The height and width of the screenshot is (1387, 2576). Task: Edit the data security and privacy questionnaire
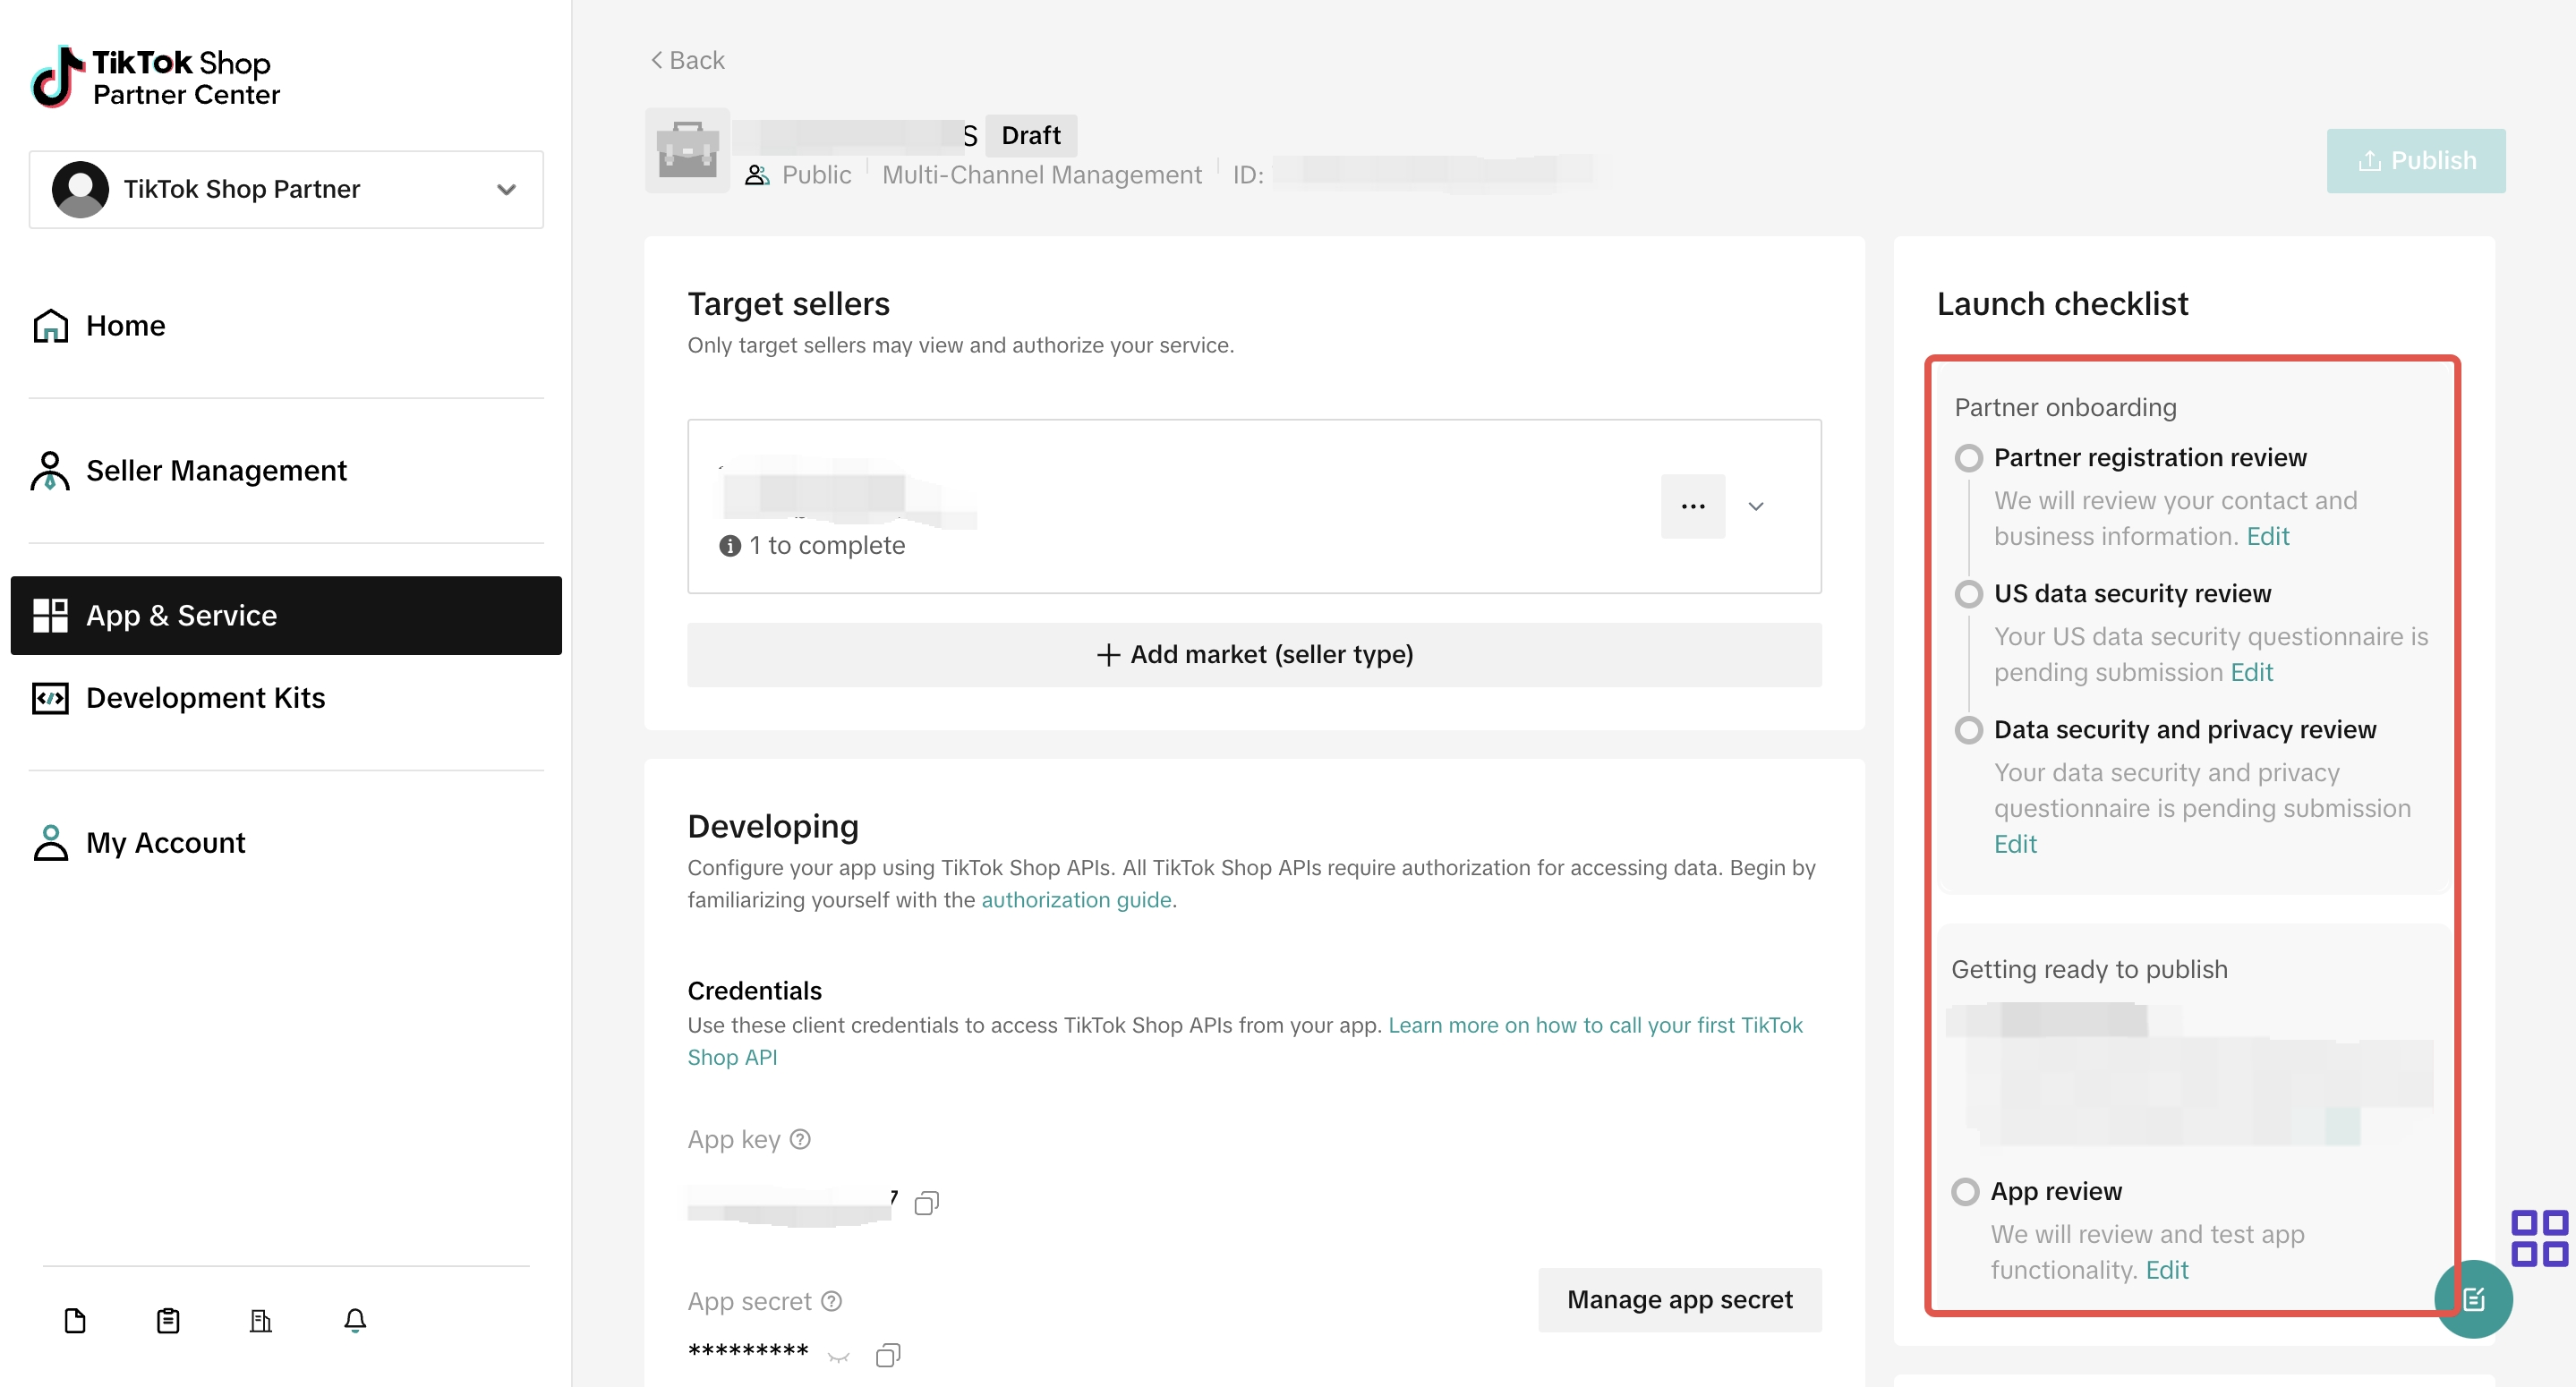click(x=2015, y=844)
